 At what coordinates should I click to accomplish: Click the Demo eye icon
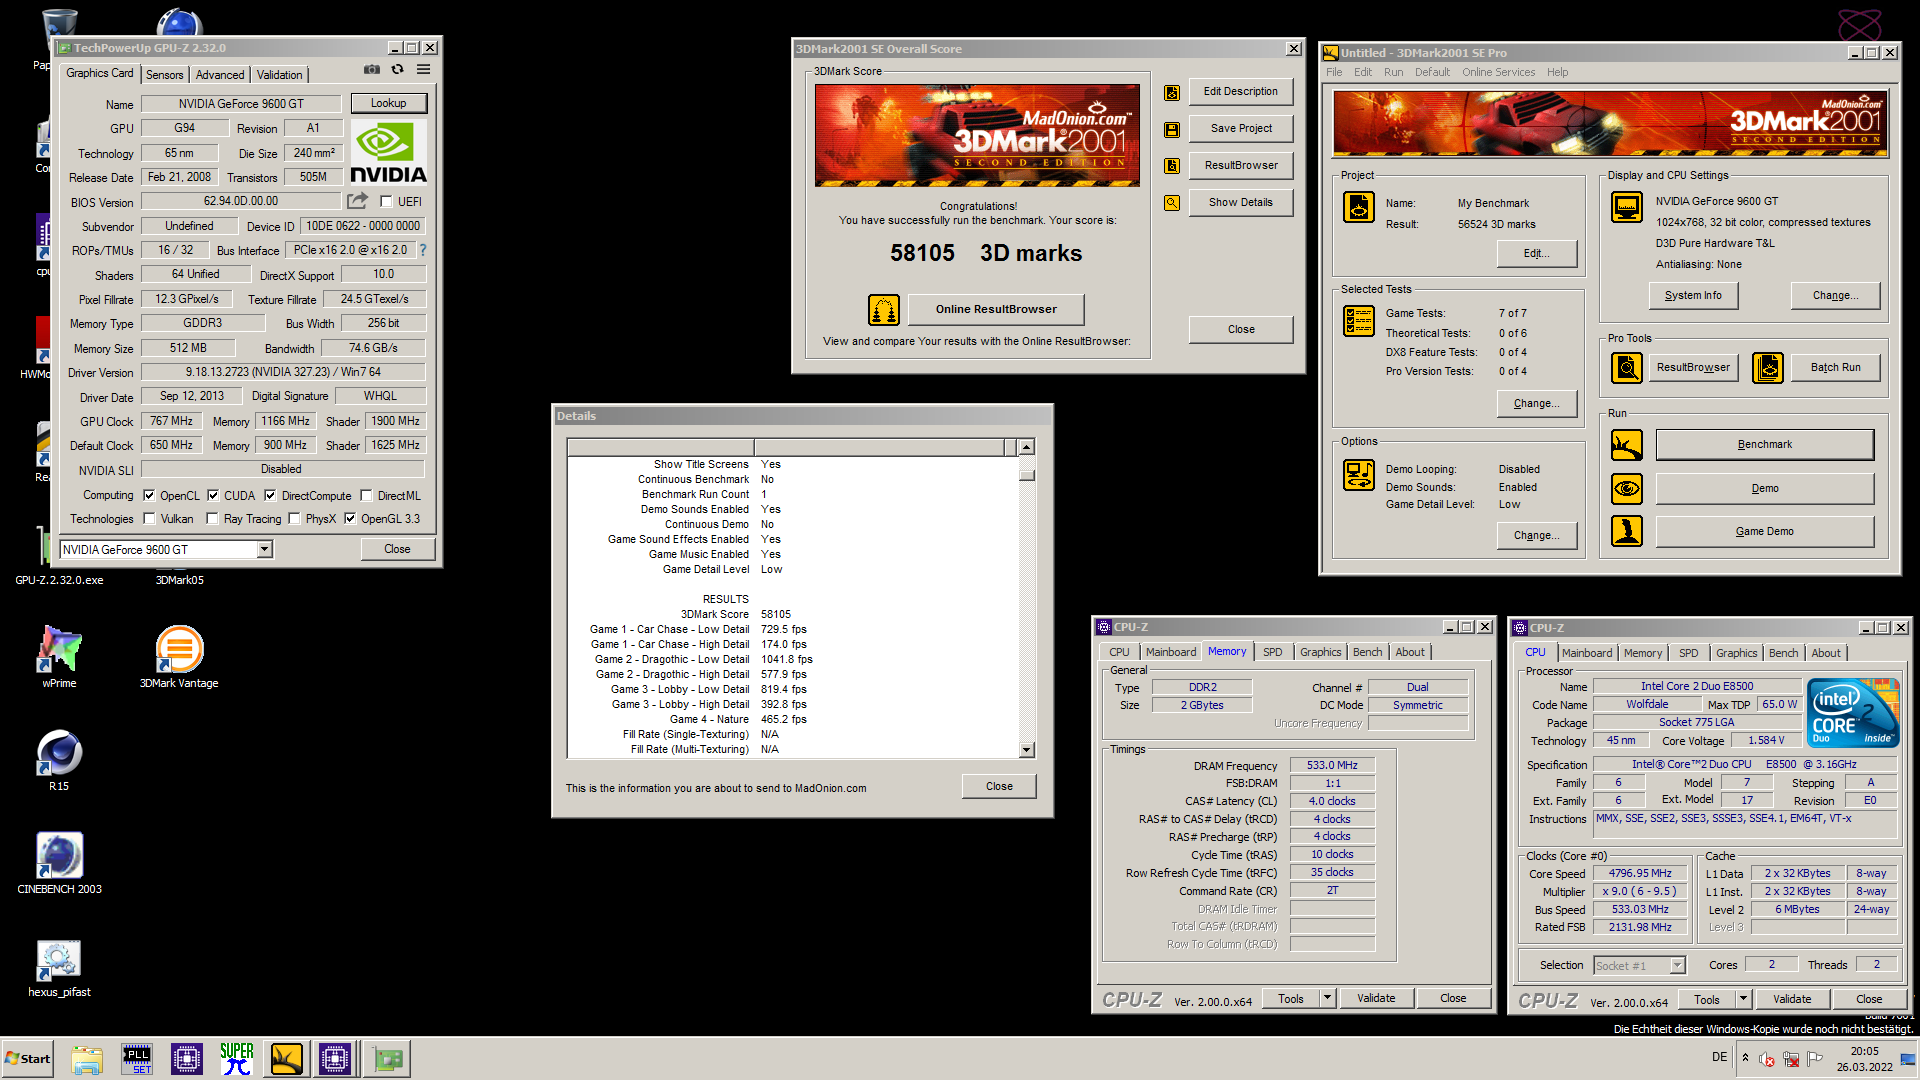click(1627, 489)
